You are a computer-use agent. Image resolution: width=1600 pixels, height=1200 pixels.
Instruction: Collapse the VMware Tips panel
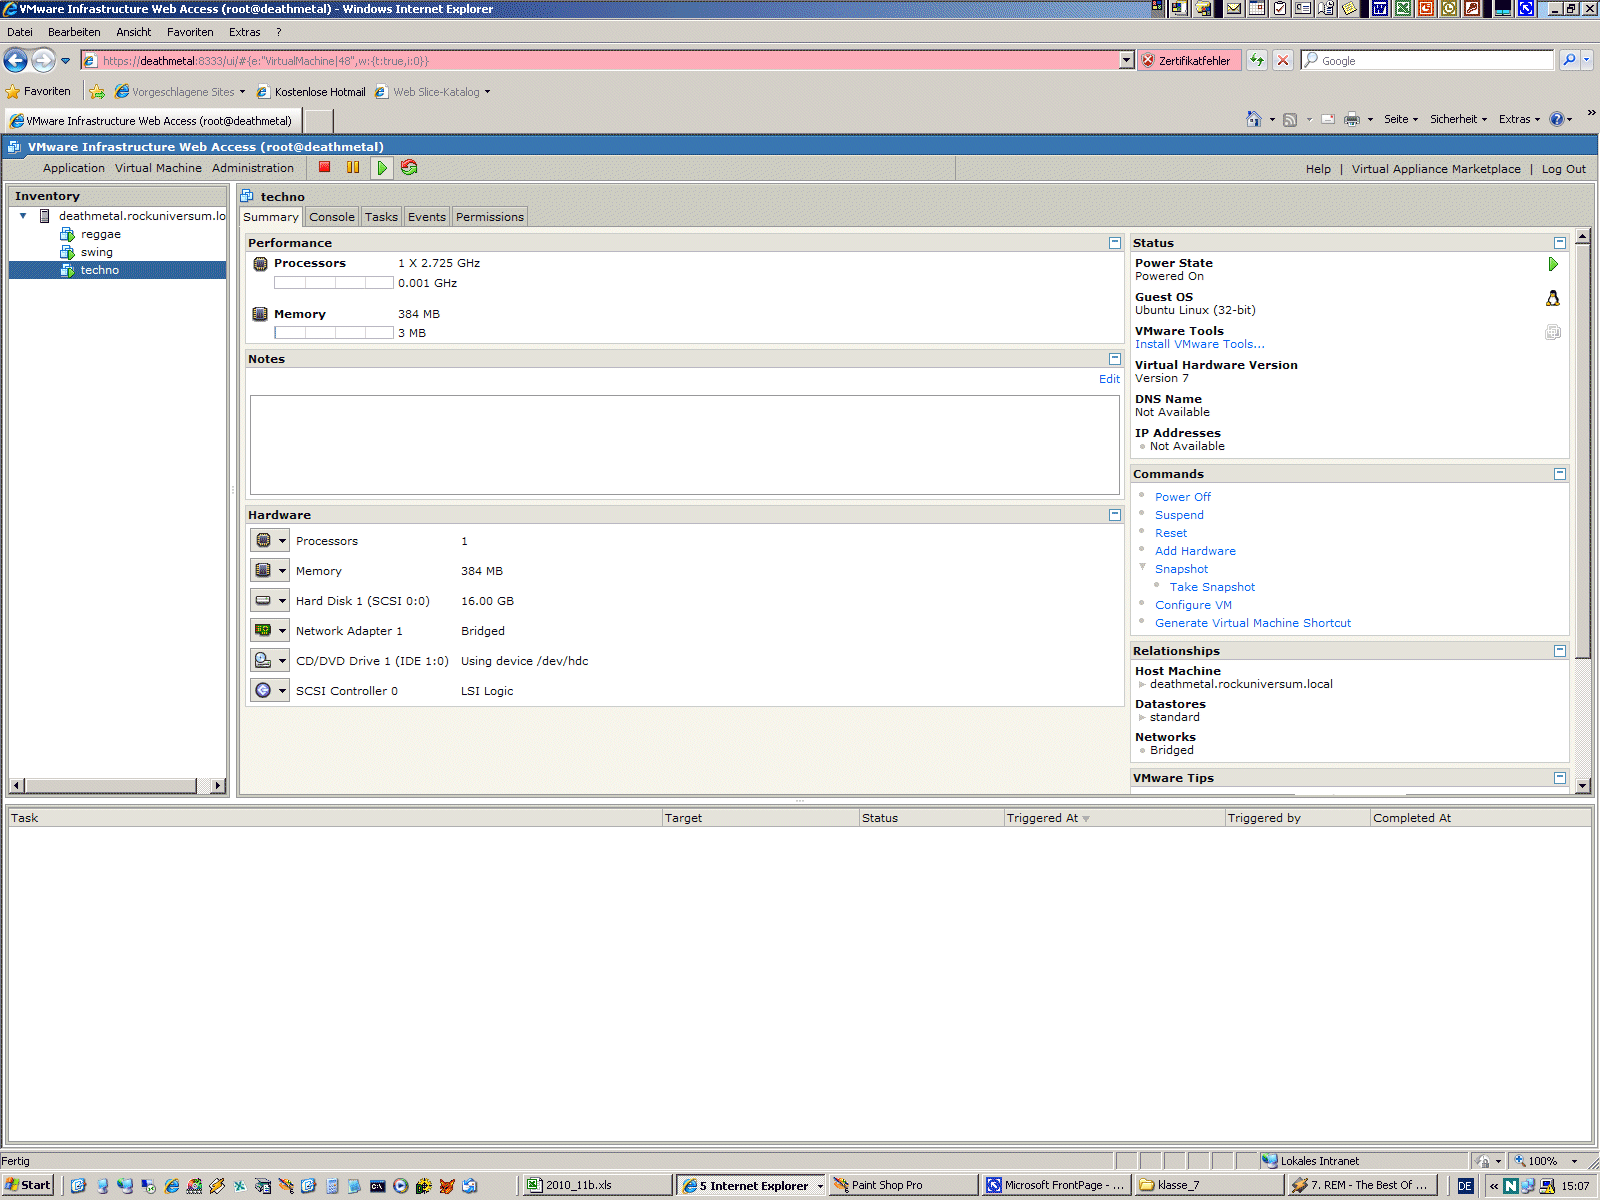pos(1560,778)
